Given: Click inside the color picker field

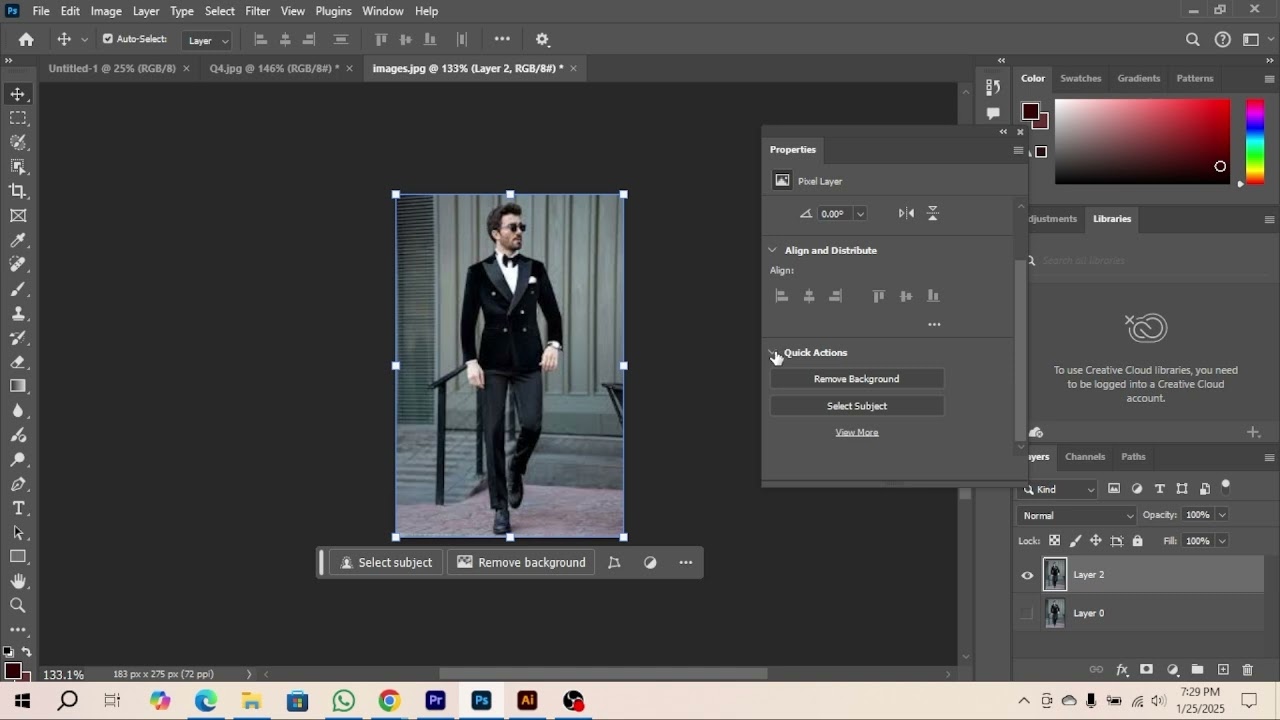Looking at the screenshot, I should (1142, 141).
